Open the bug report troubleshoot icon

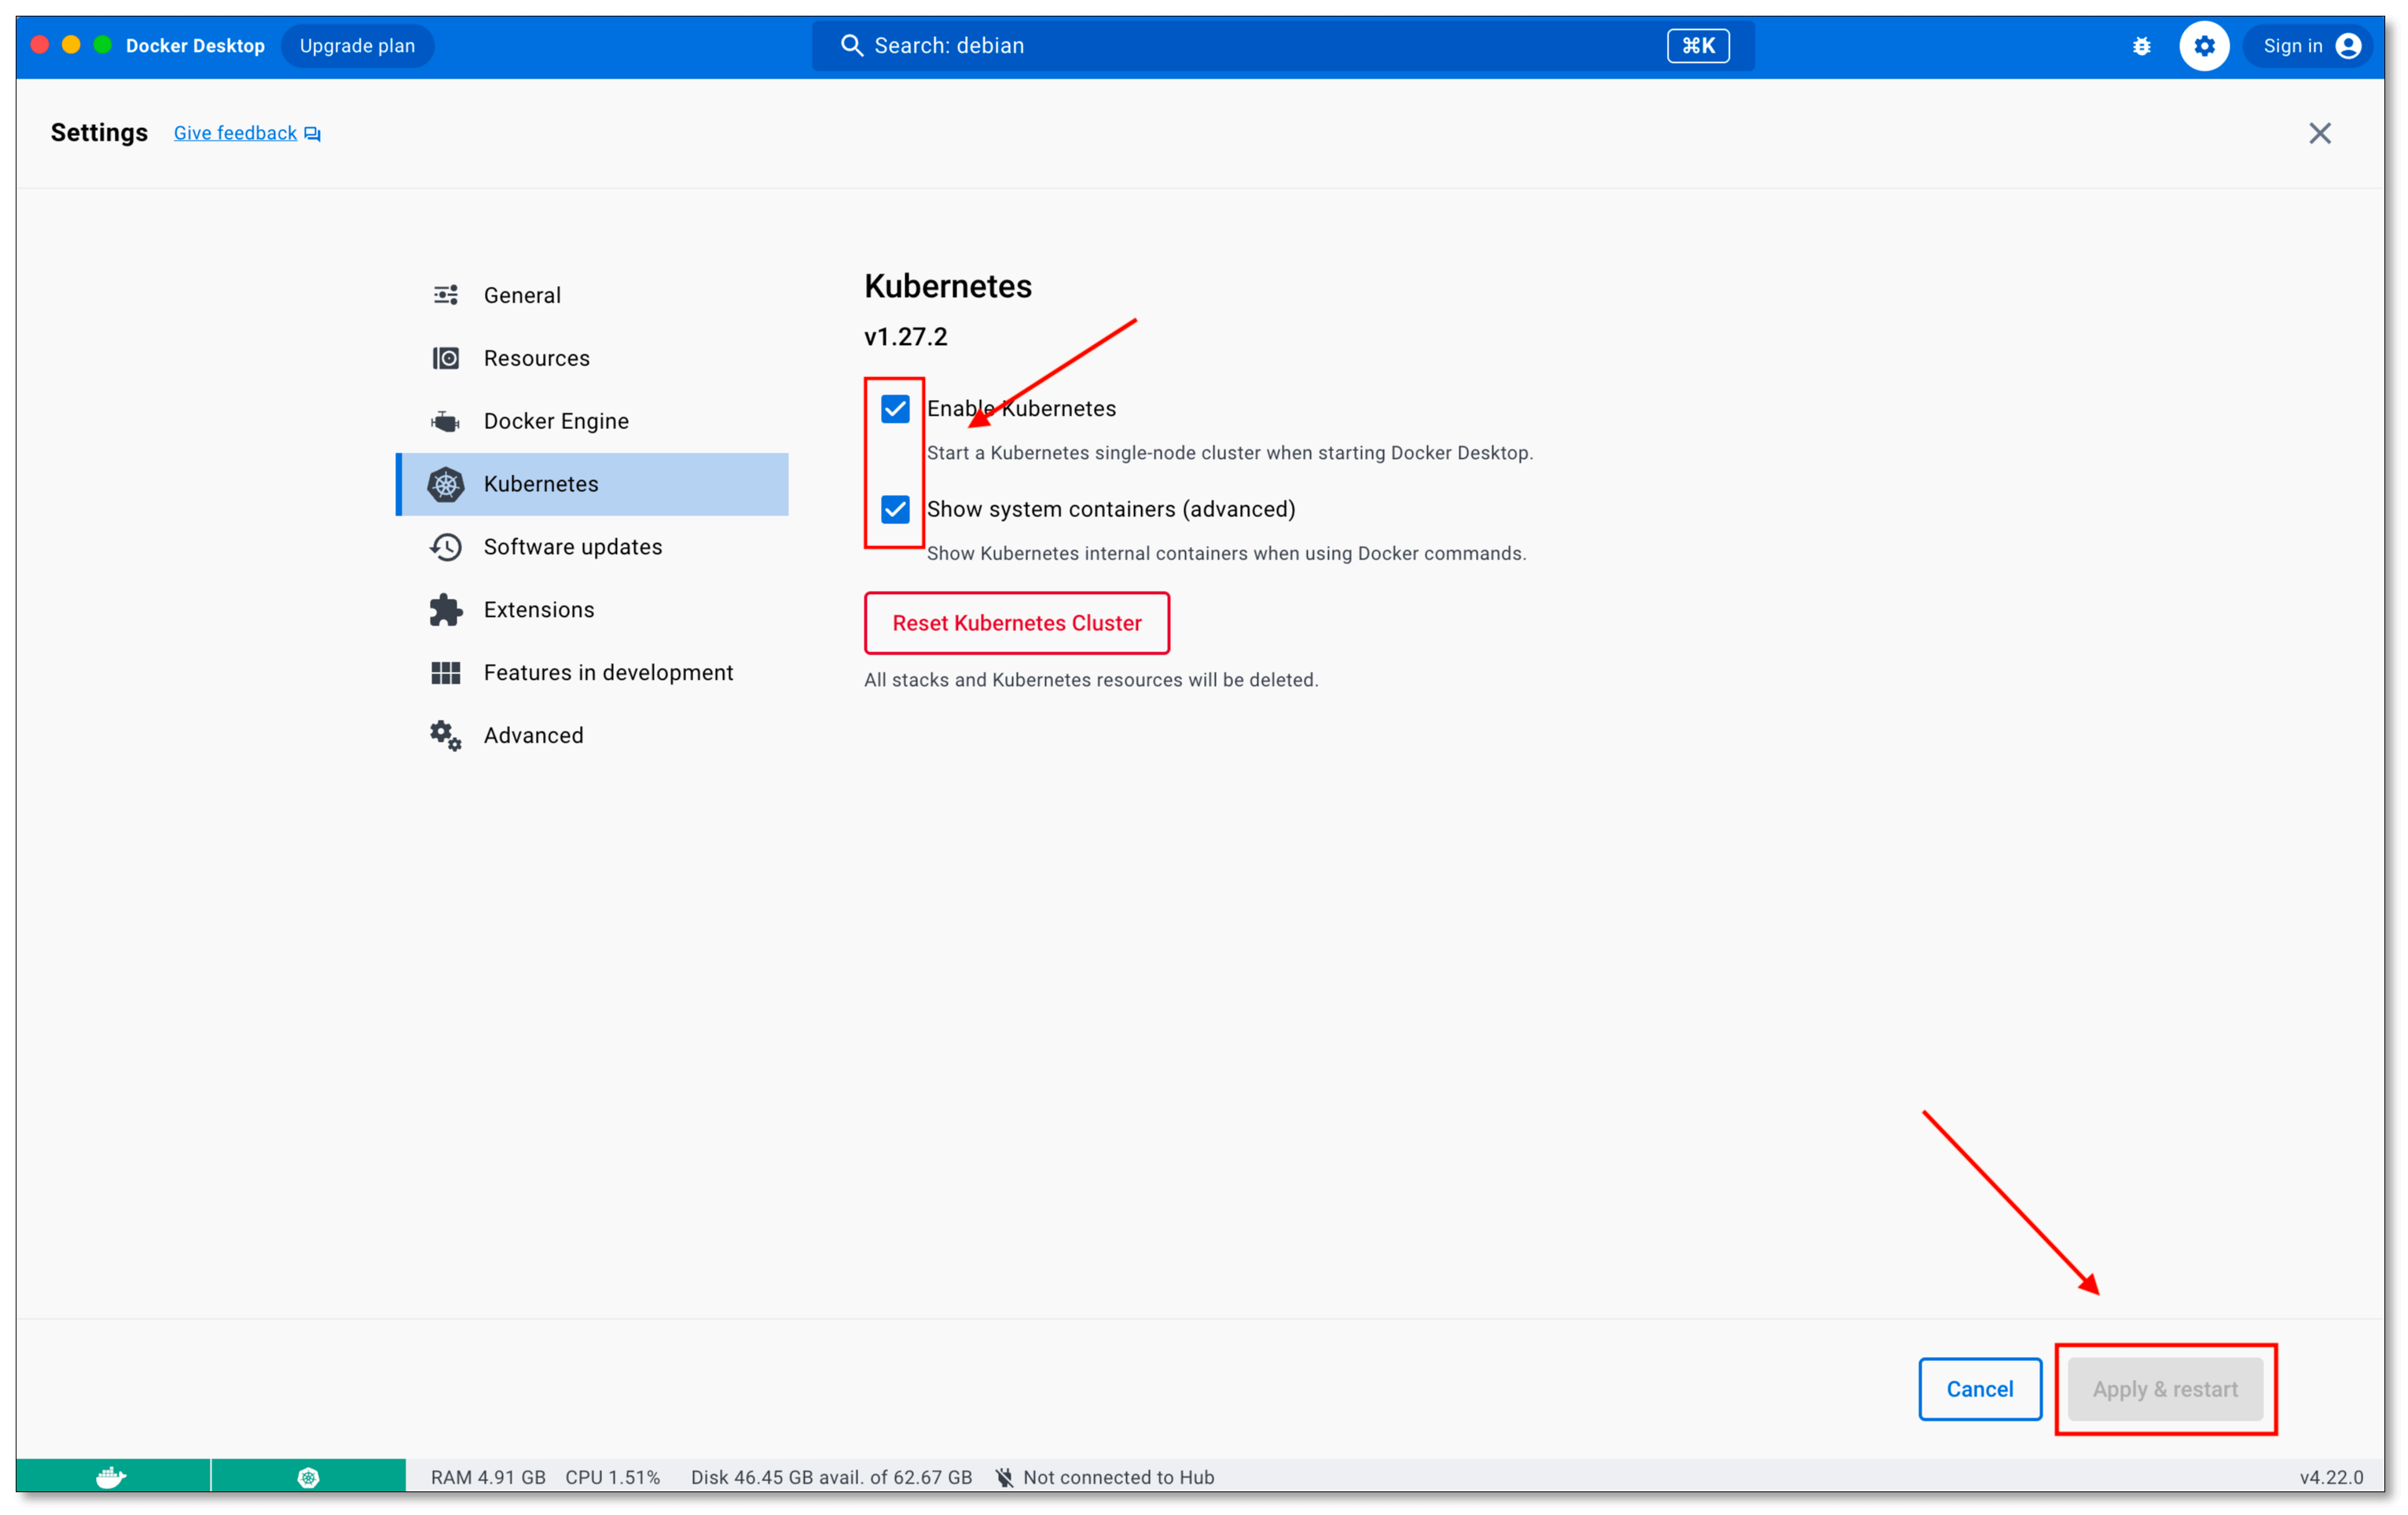2141,46
